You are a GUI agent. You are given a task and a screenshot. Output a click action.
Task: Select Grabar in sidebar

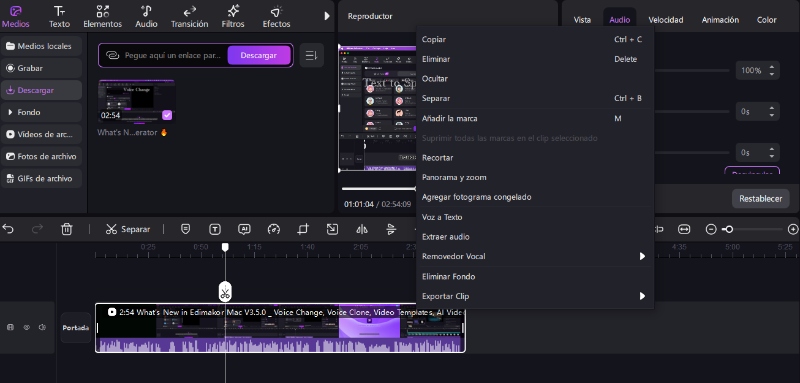tap(41, 68)
